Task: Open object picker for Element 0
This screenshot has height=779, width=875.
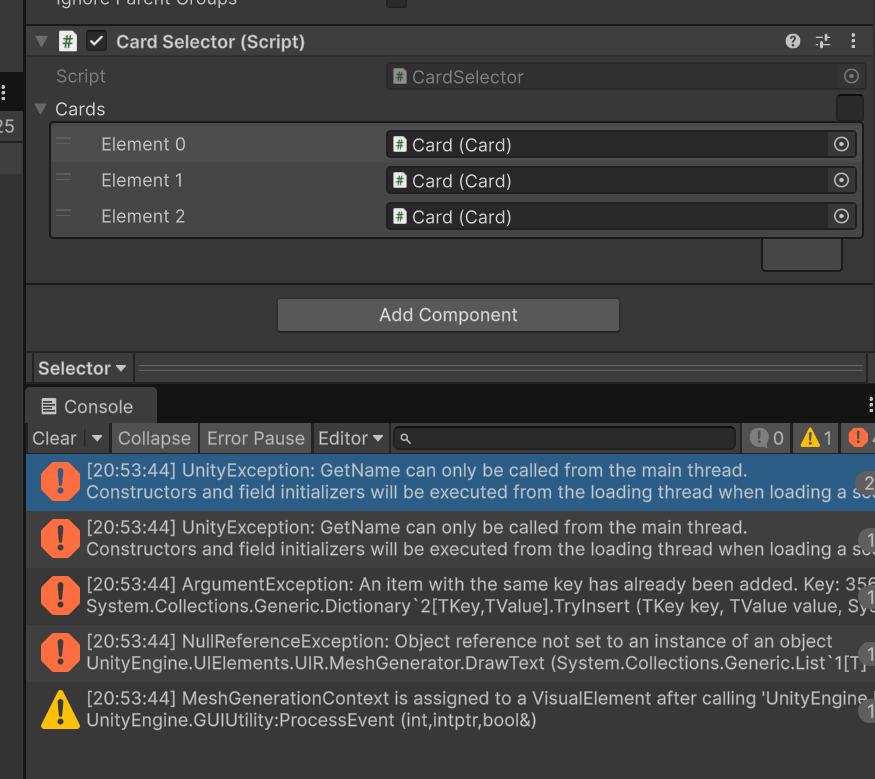Action: tap(841, 145)
